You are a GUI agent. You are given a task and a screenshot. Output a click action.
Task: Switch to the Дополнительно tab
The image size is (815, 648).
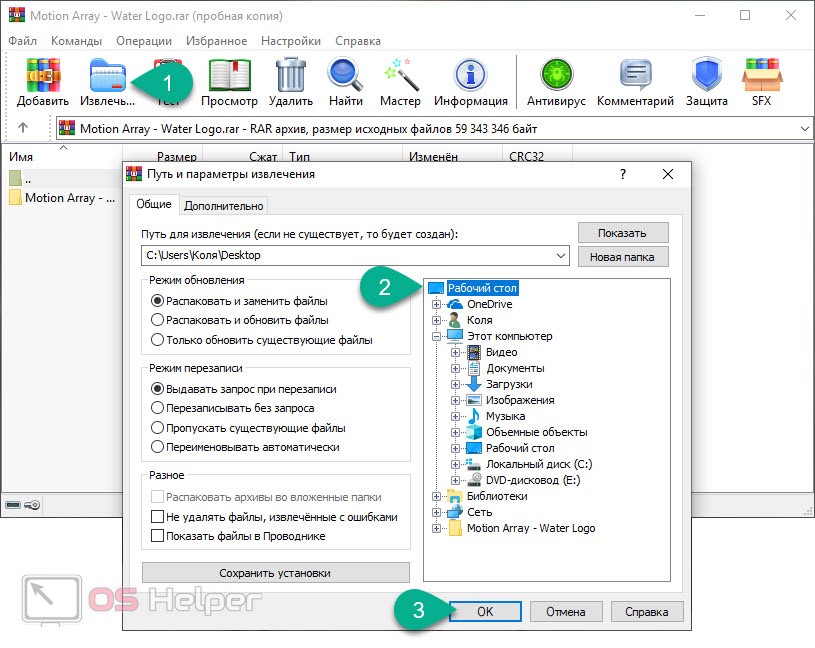click(x=224, y=205)
